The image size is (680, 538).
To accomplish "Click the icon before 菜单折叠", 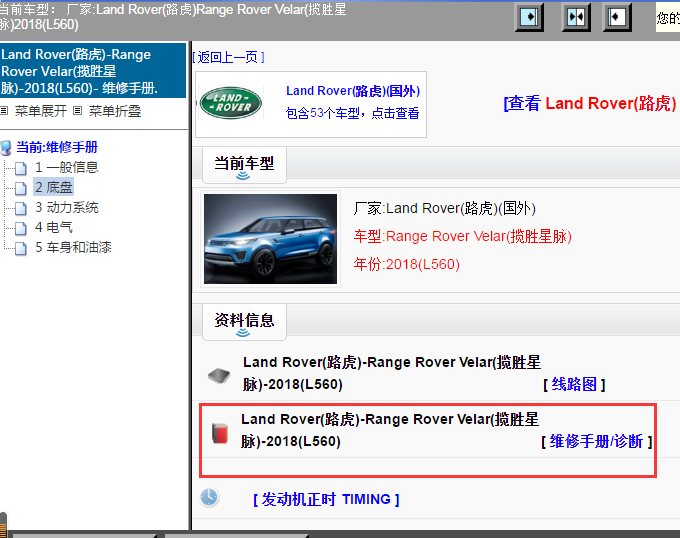I will (x=78, y=111).
